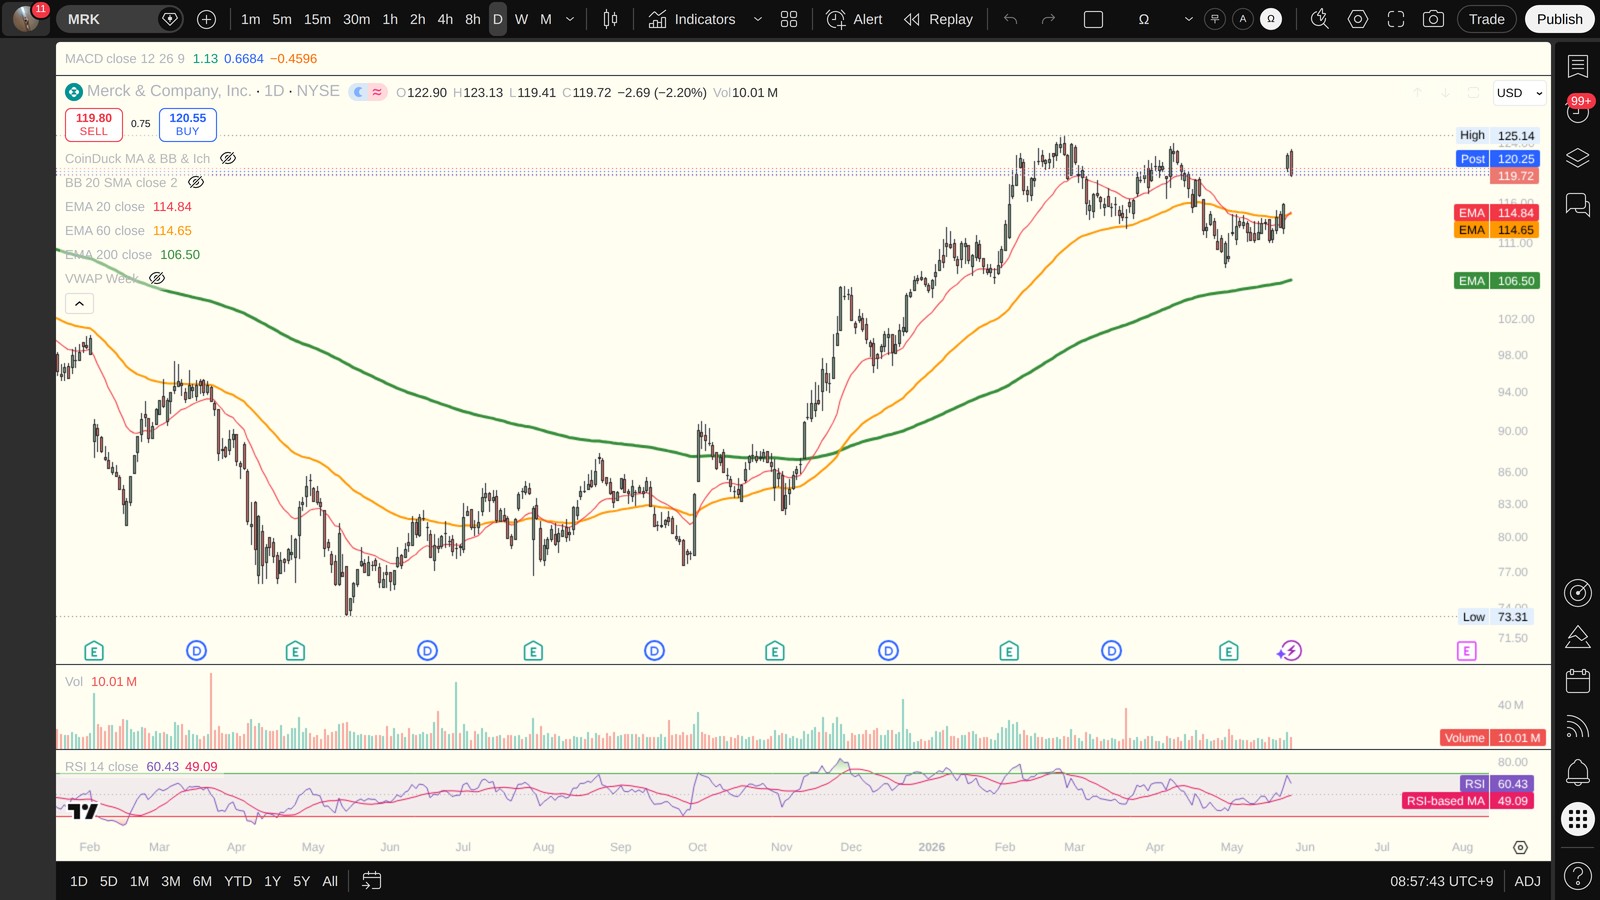Select the M monthly timeframe
The height and width of the screenshot is (900, 1600).
[546, 19]
